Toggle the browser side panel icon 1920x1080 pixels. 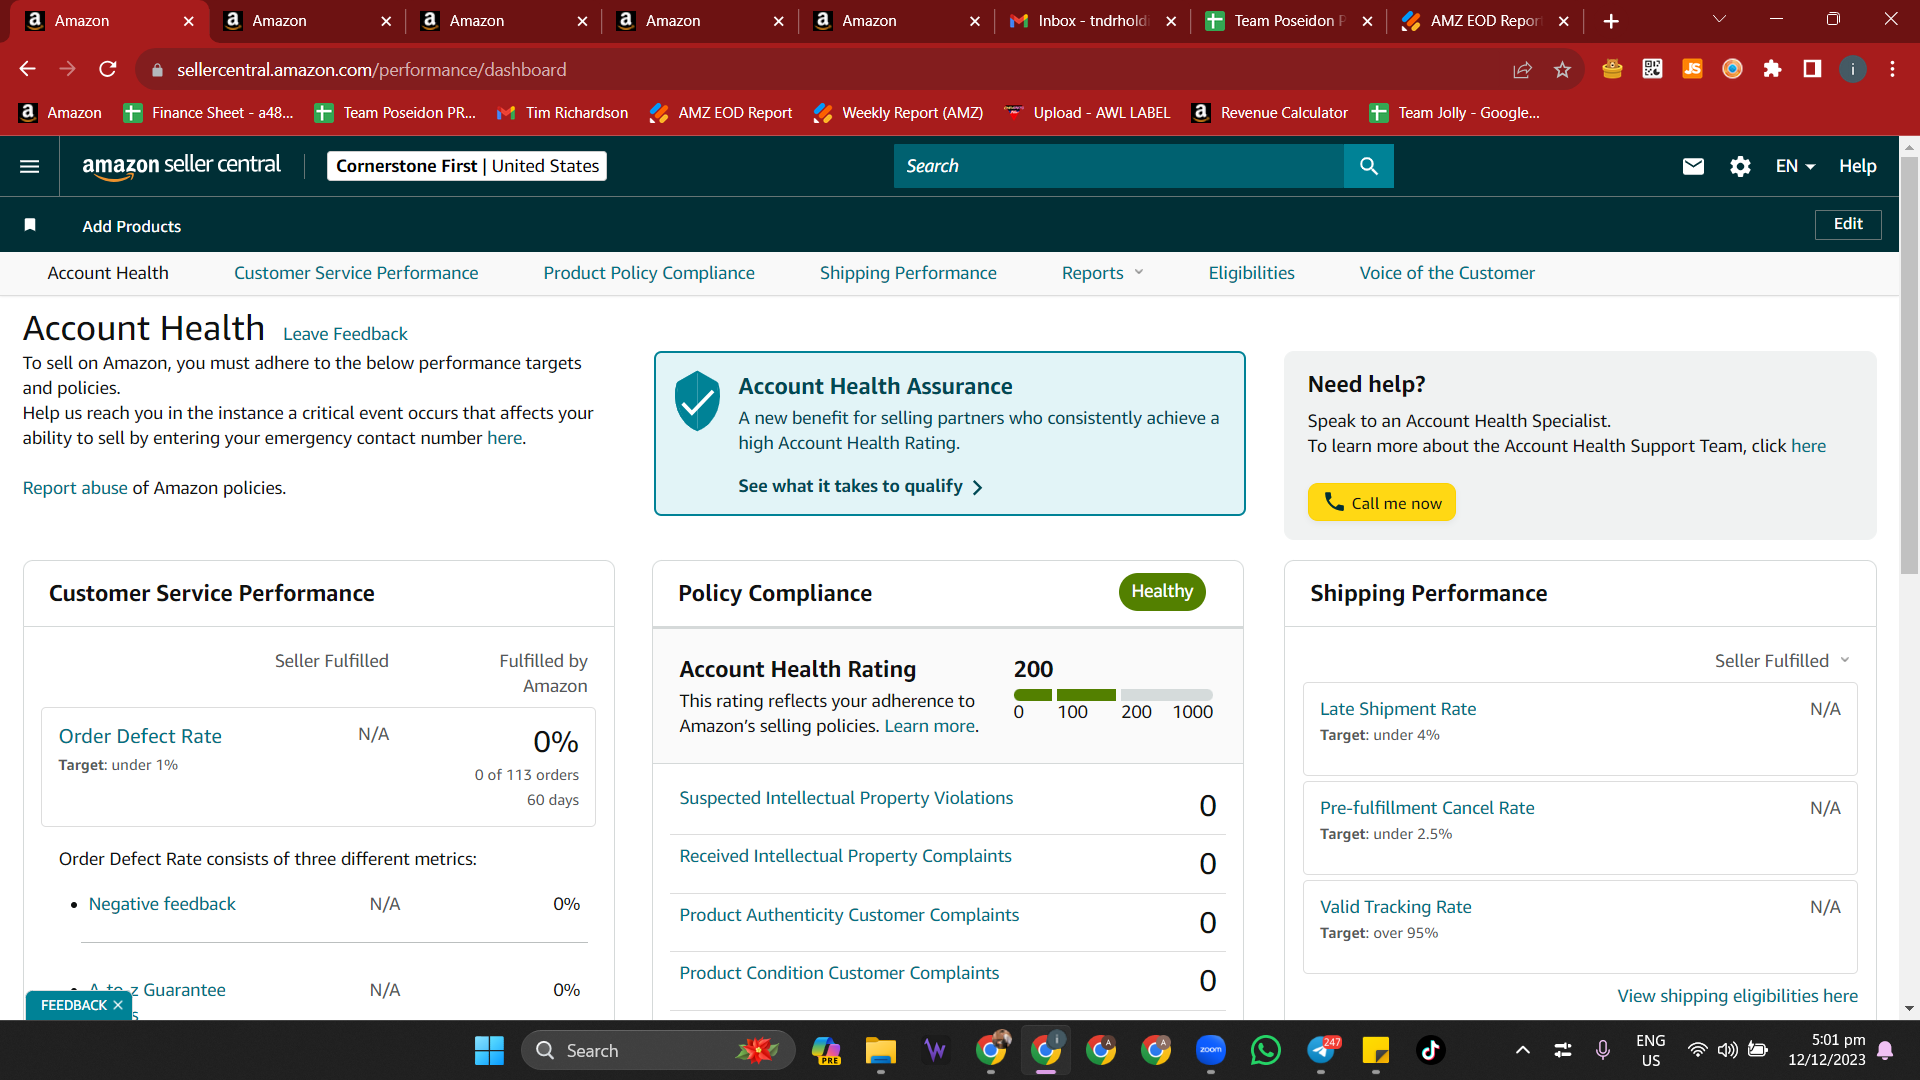point(1812,68)
